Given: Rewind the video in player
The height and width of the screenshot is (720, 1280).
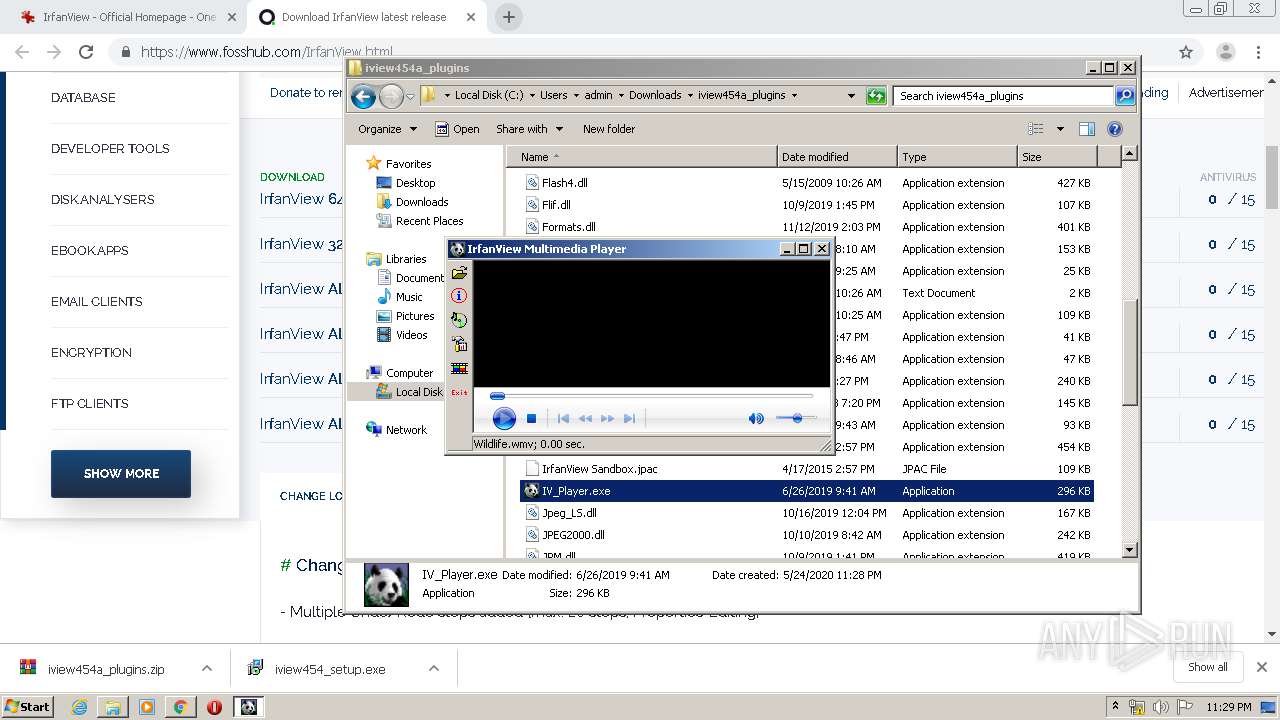Looking at the screenshot, I should point(585,418).
